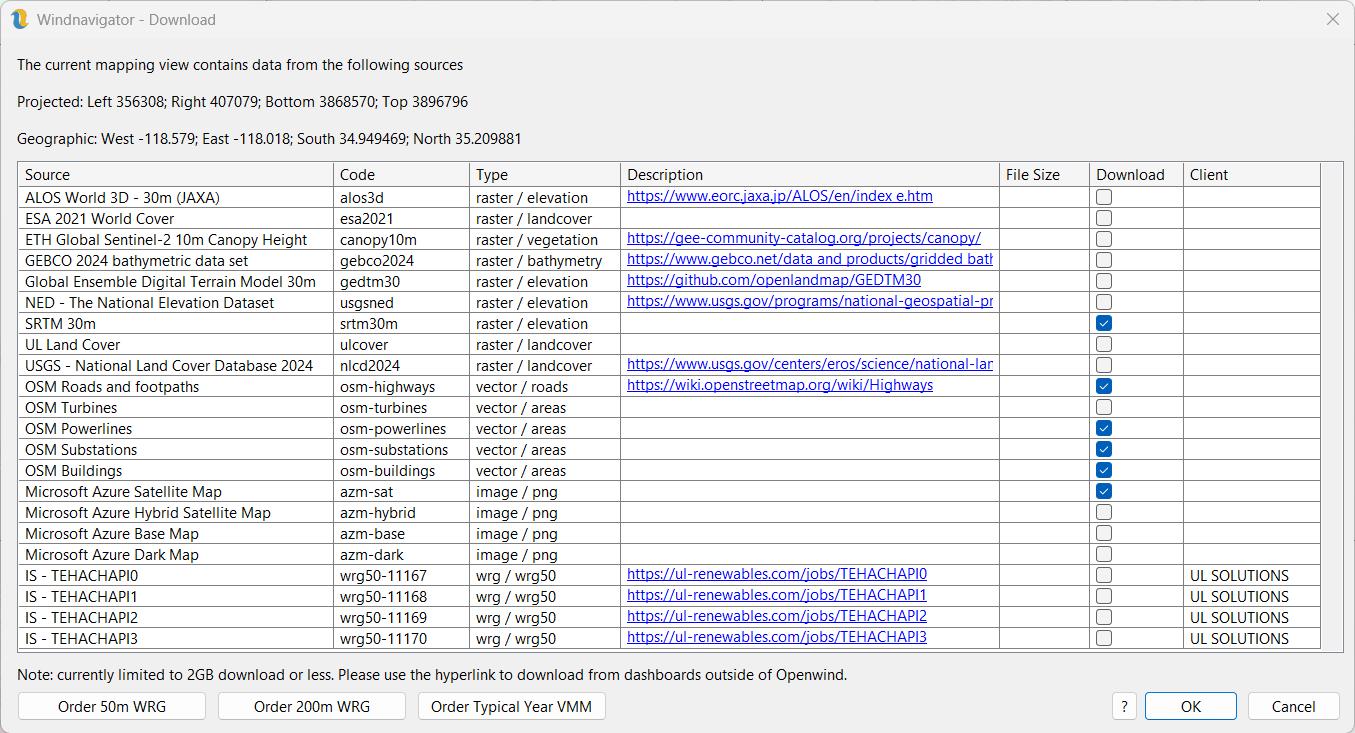Click the raster / bathymetry type cell
This screenshot has width=1355, height=733.
[x=545, y=260]
